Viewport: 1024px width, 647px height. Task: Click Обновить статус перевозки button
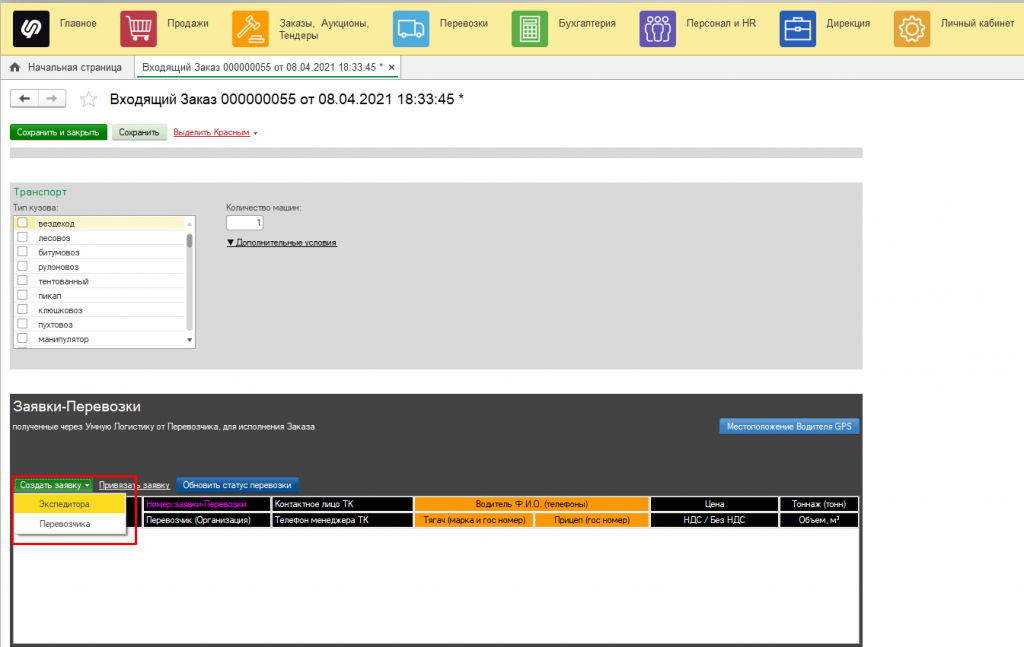coord(237,485)
